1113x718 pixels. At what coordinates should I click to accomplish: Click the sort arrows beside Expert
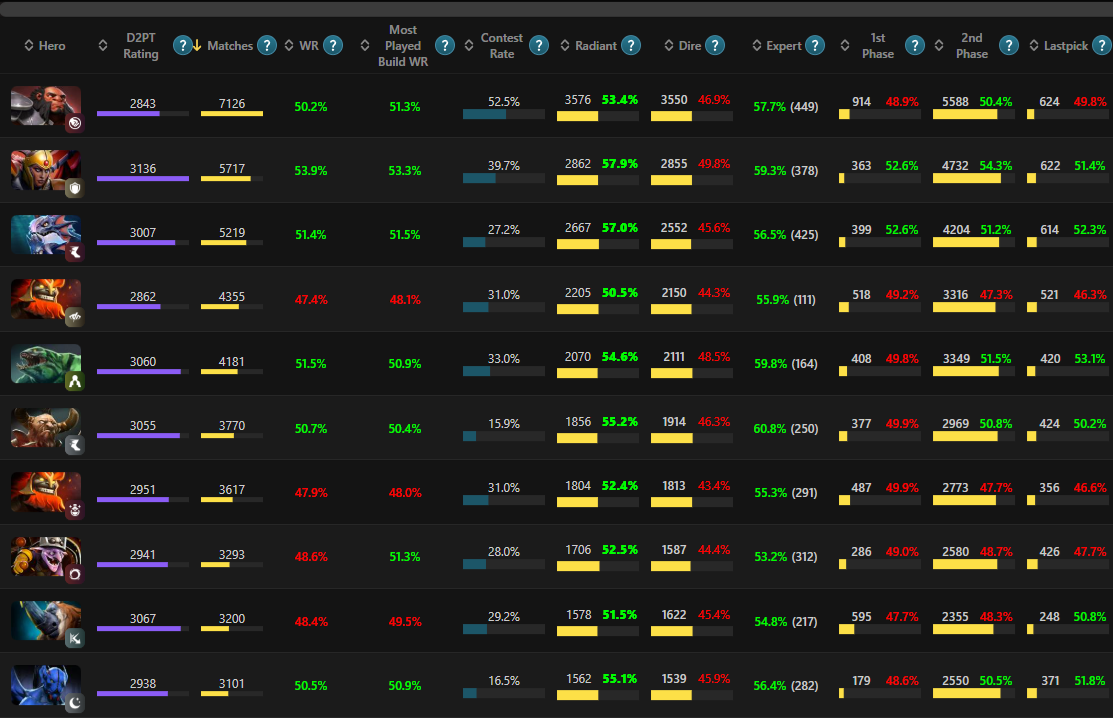coord(757,45)
